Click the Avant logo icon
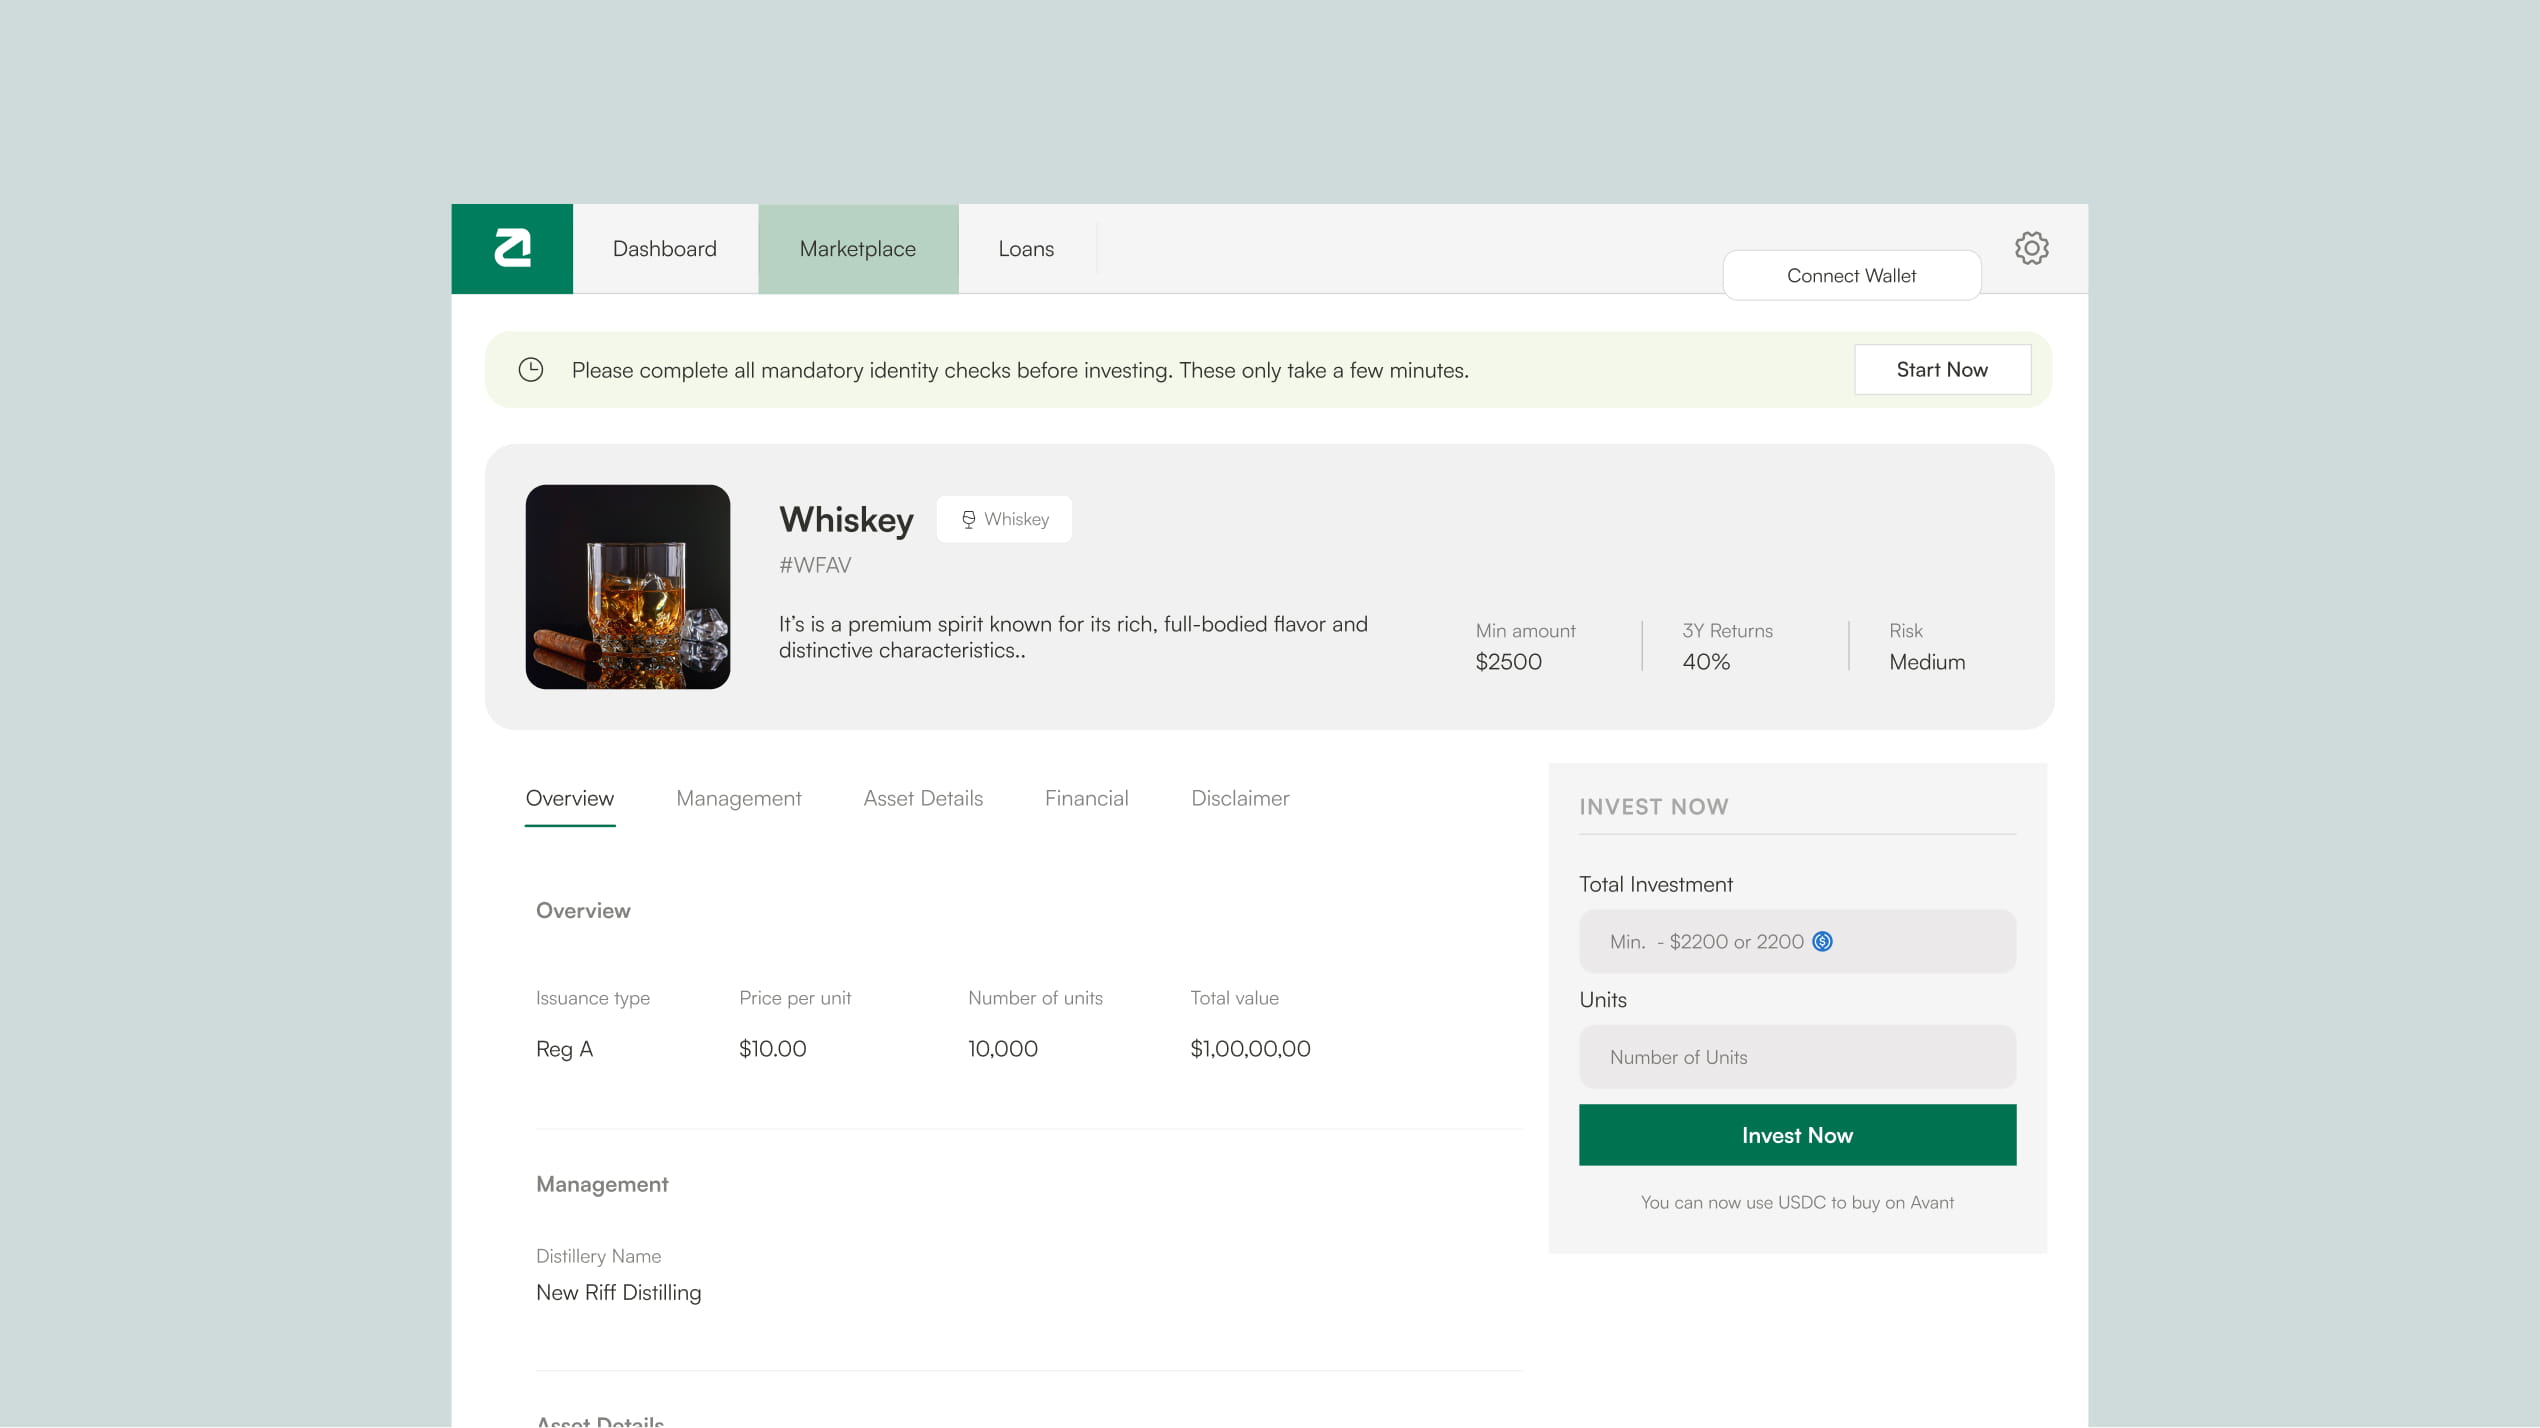The width and height of the screenshot is (2540, 1428). click(512, 248)
